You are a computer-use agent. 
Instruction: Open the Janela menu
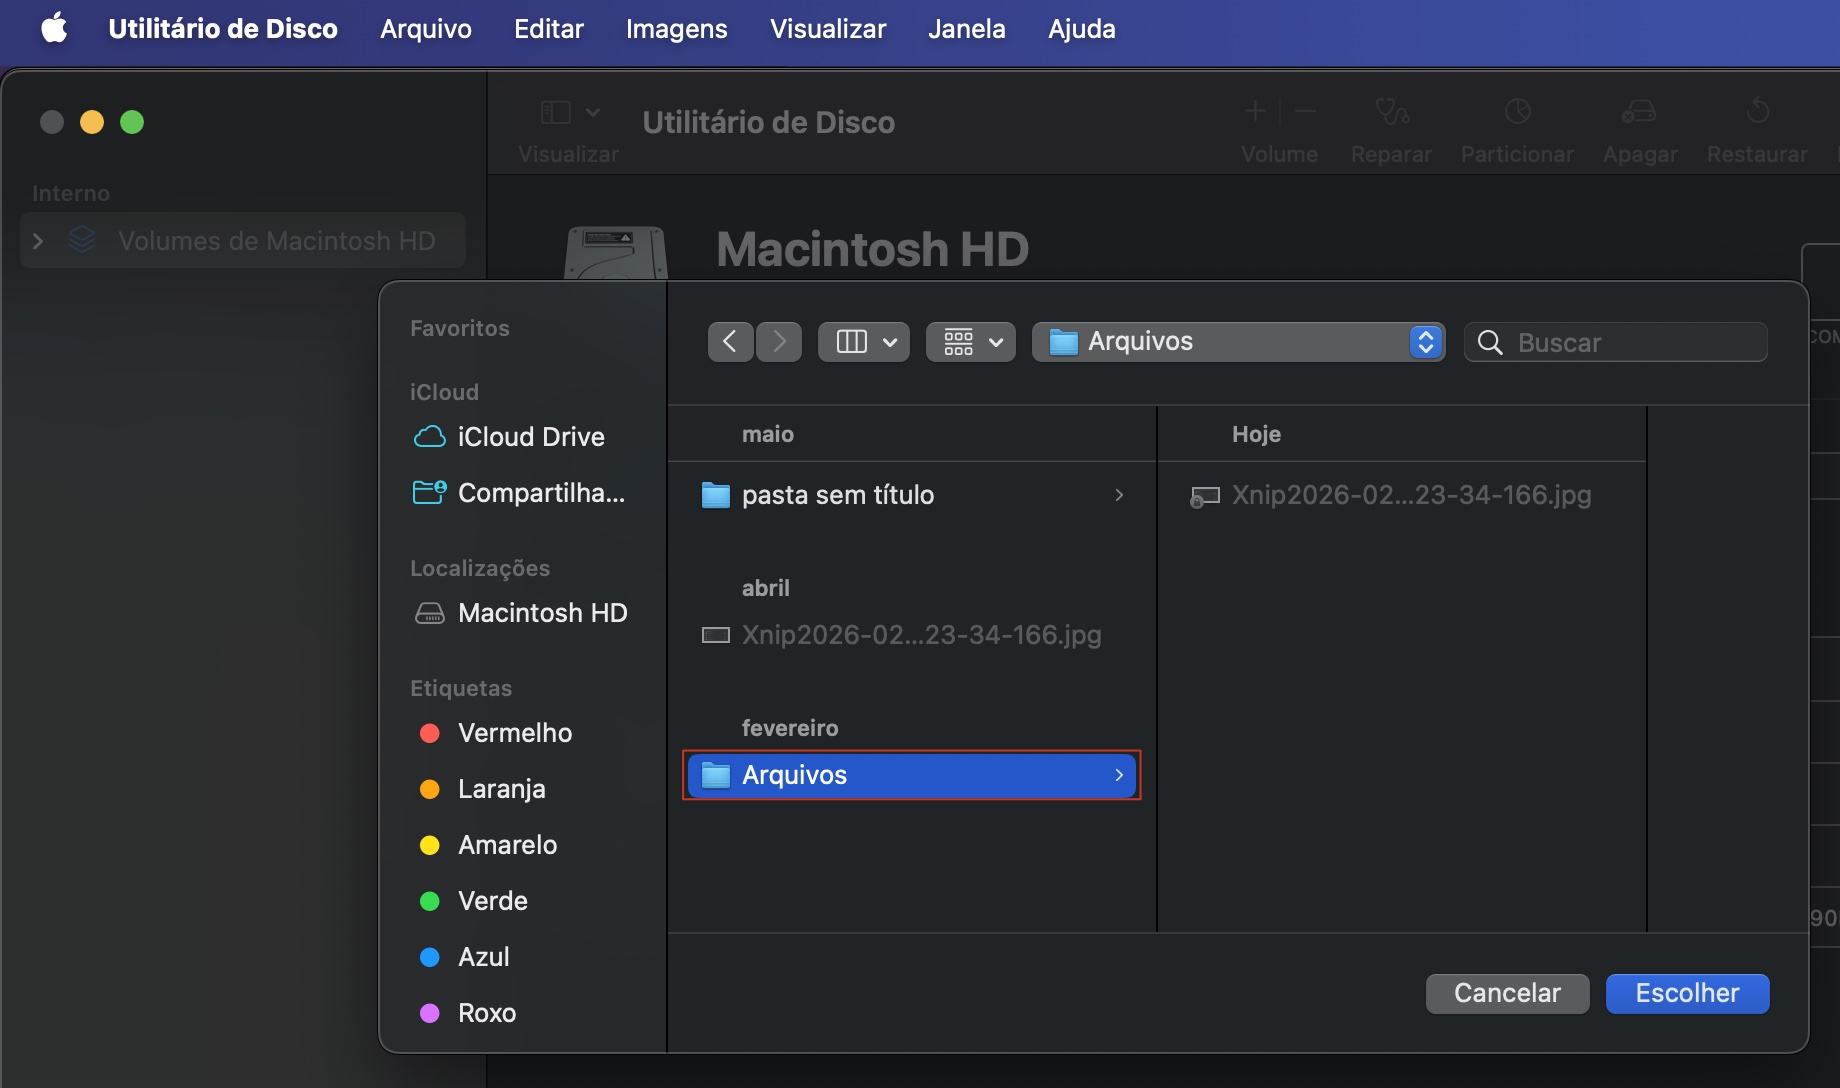pos(967,28)
